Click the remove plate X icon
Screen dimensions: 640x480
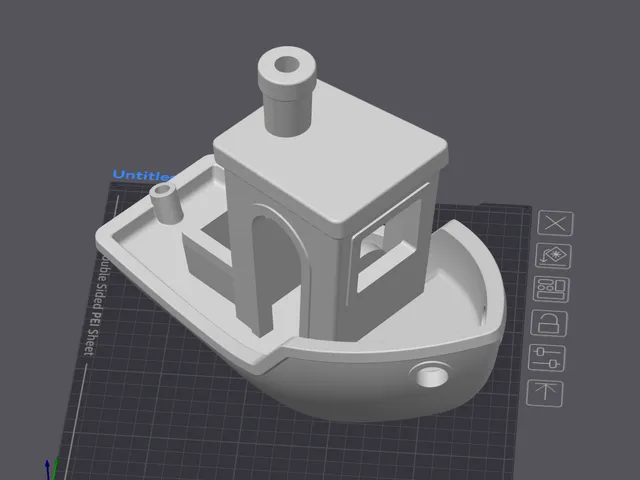point(556,223)
